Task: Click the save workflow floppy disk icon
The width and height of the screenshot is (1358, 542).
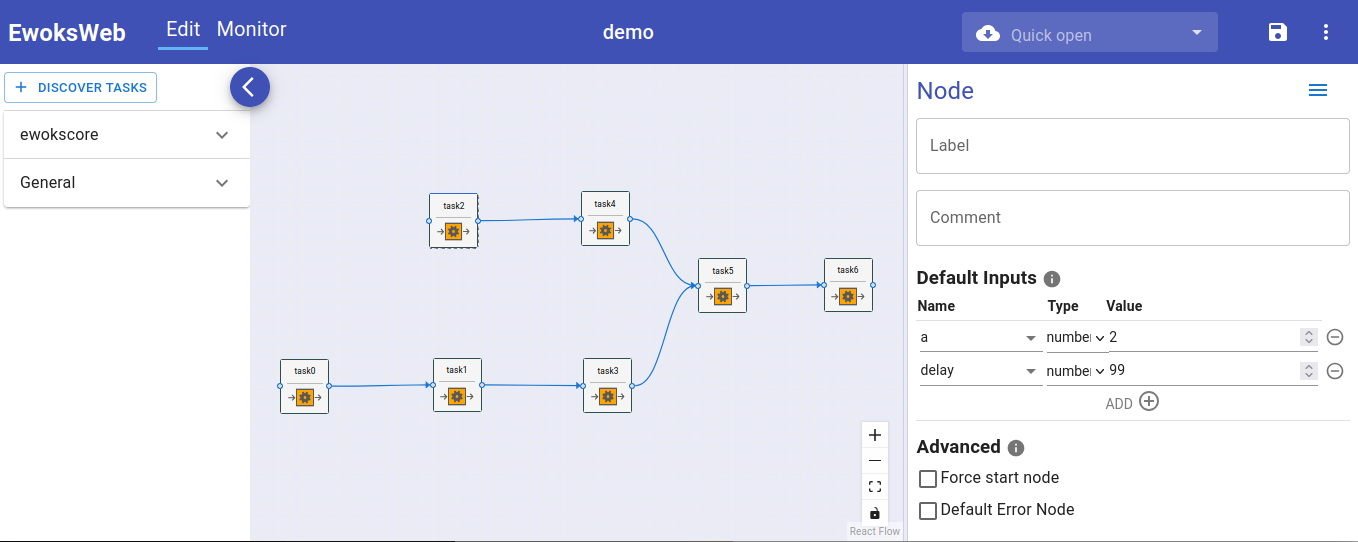Action: pos(1278,32)
